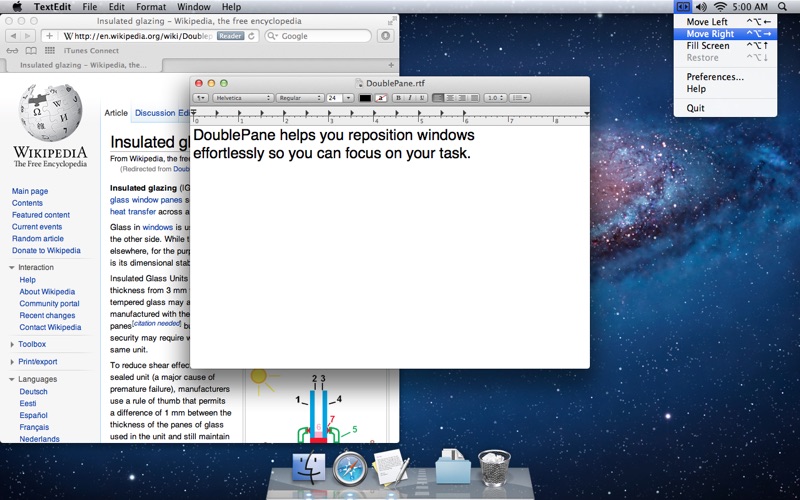Align text right in TextEdit
This screenshot has height=500, width=800.
[462, 98]
